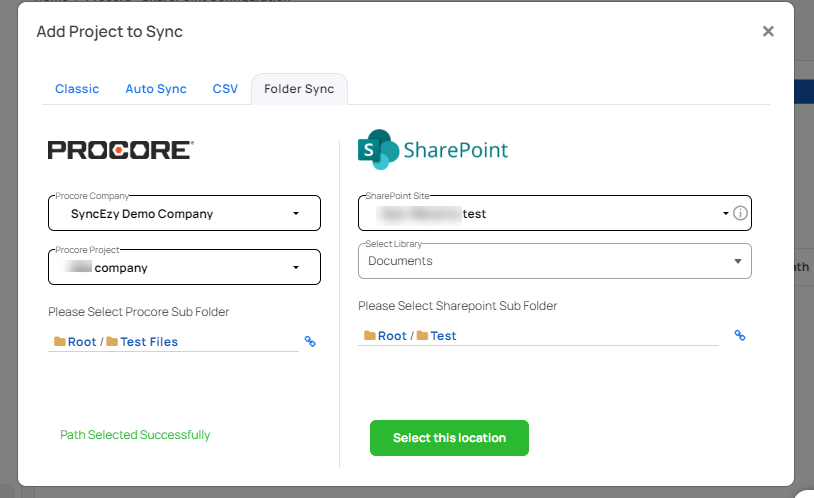Click the Please Select Procore Sub Folder label
The image size is (814, 498).
(x=139, y=312)
